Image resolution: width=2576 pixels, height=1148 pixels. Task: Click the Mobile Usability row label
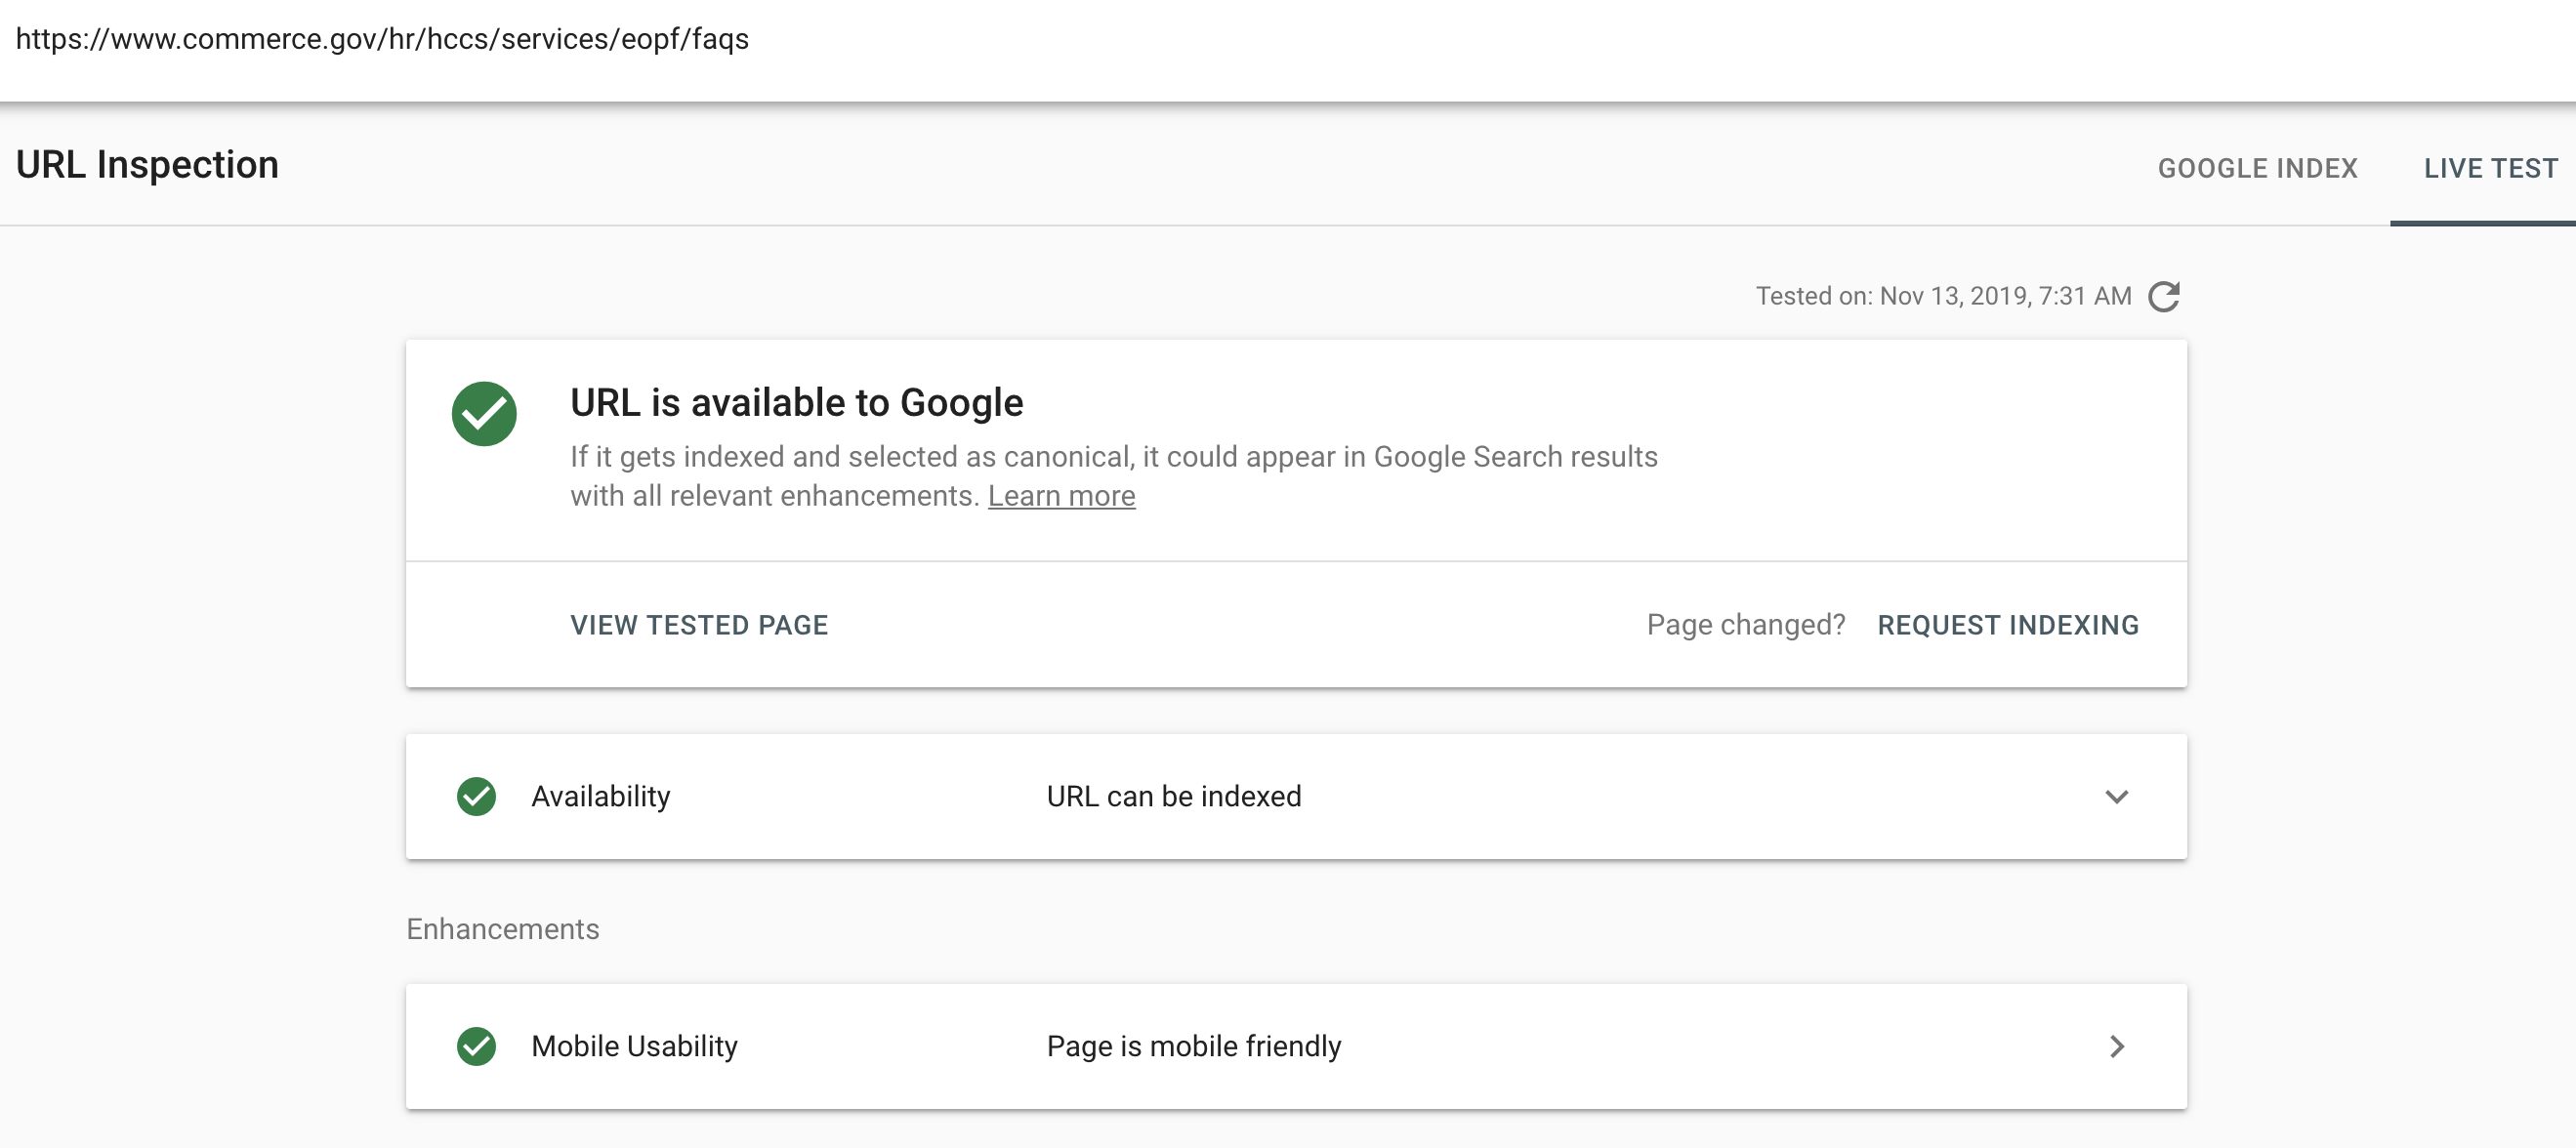tap(634, 1046)
